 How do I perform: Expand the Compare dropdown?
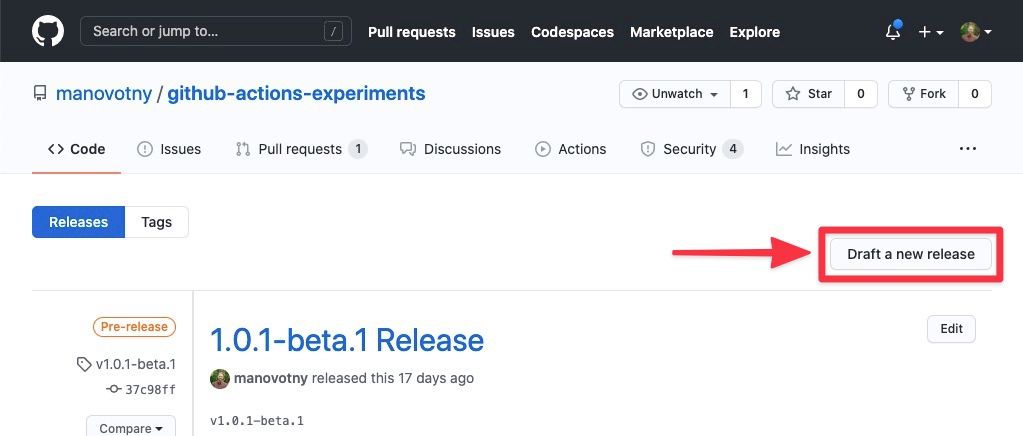(131, 428)
